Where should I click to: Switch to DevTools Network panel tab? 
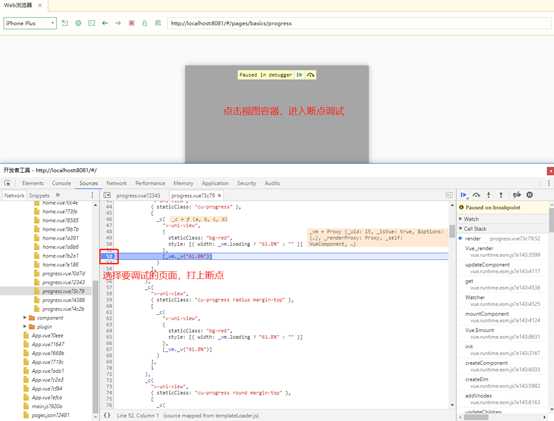pyautogui.click(x=117, y=183)
